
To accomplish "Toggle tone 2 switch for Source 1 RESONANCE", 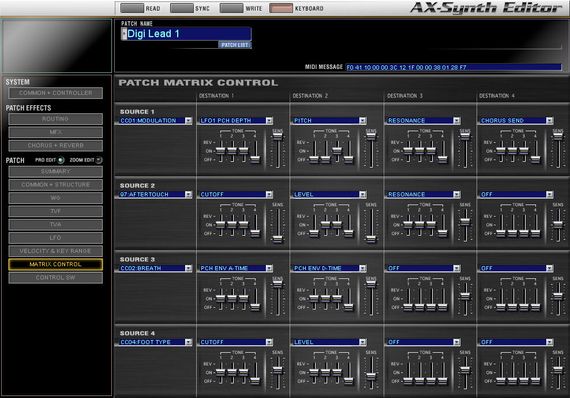I will pyautogui.click(x=420, y=150).
